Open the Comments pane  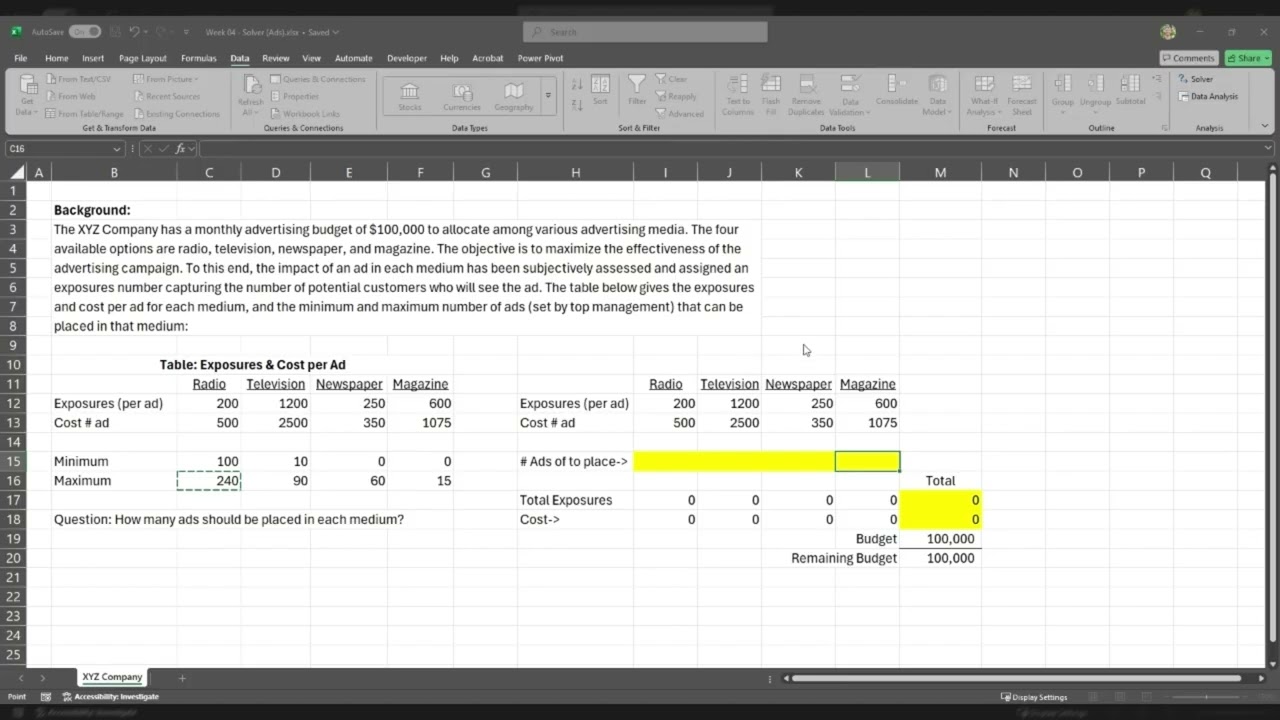coord(1188,58)
